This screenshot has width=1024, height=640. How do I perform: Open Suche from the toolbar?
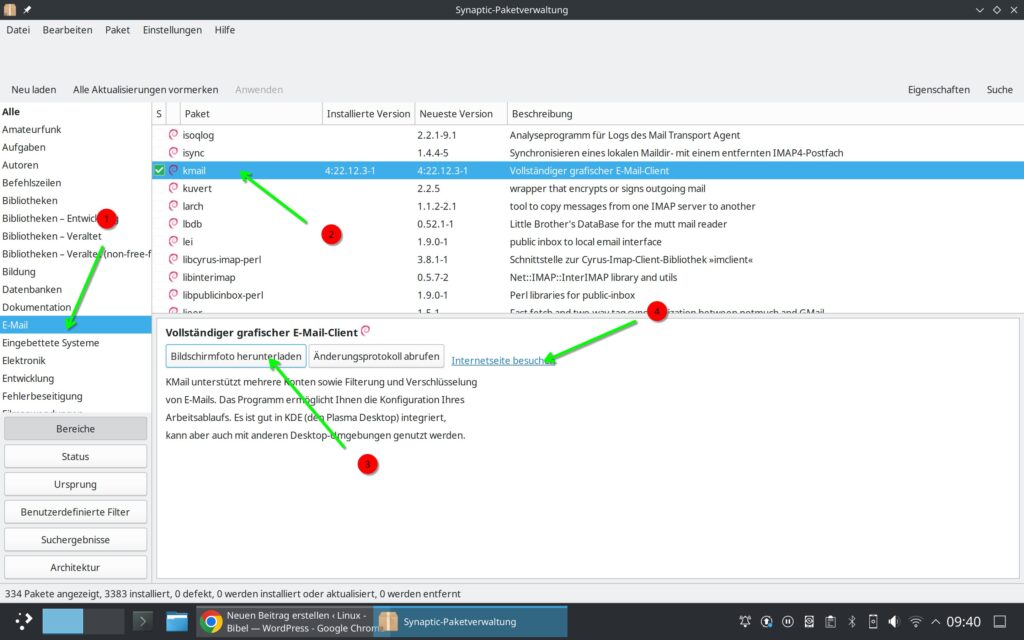999,89
